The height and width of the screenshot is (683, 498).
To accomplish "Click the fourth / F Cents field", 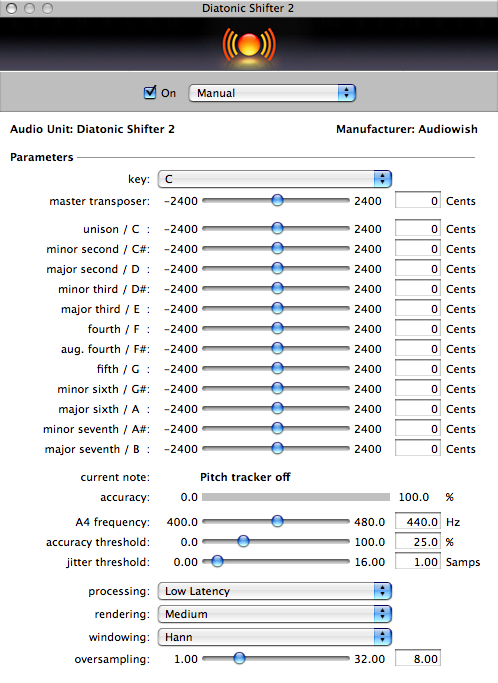I will [418, 329].
